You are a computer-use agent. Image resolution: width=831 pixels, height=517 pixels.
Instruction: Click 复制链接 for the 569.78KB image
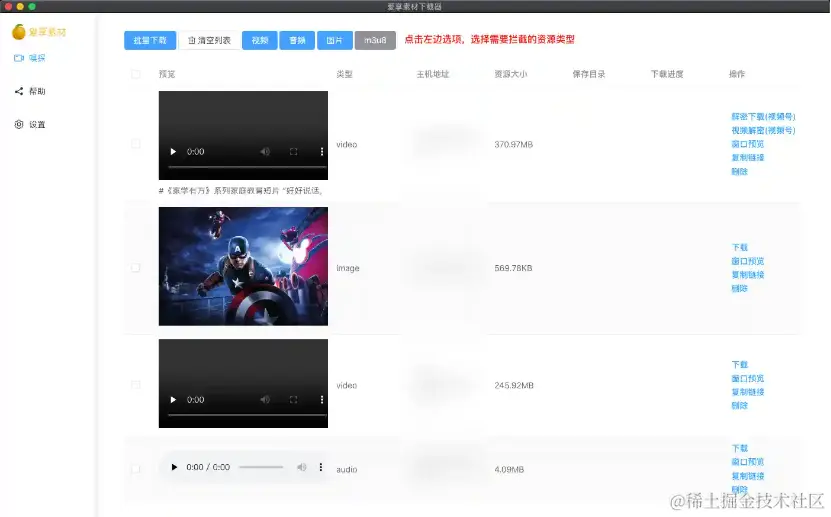[748, 275]
